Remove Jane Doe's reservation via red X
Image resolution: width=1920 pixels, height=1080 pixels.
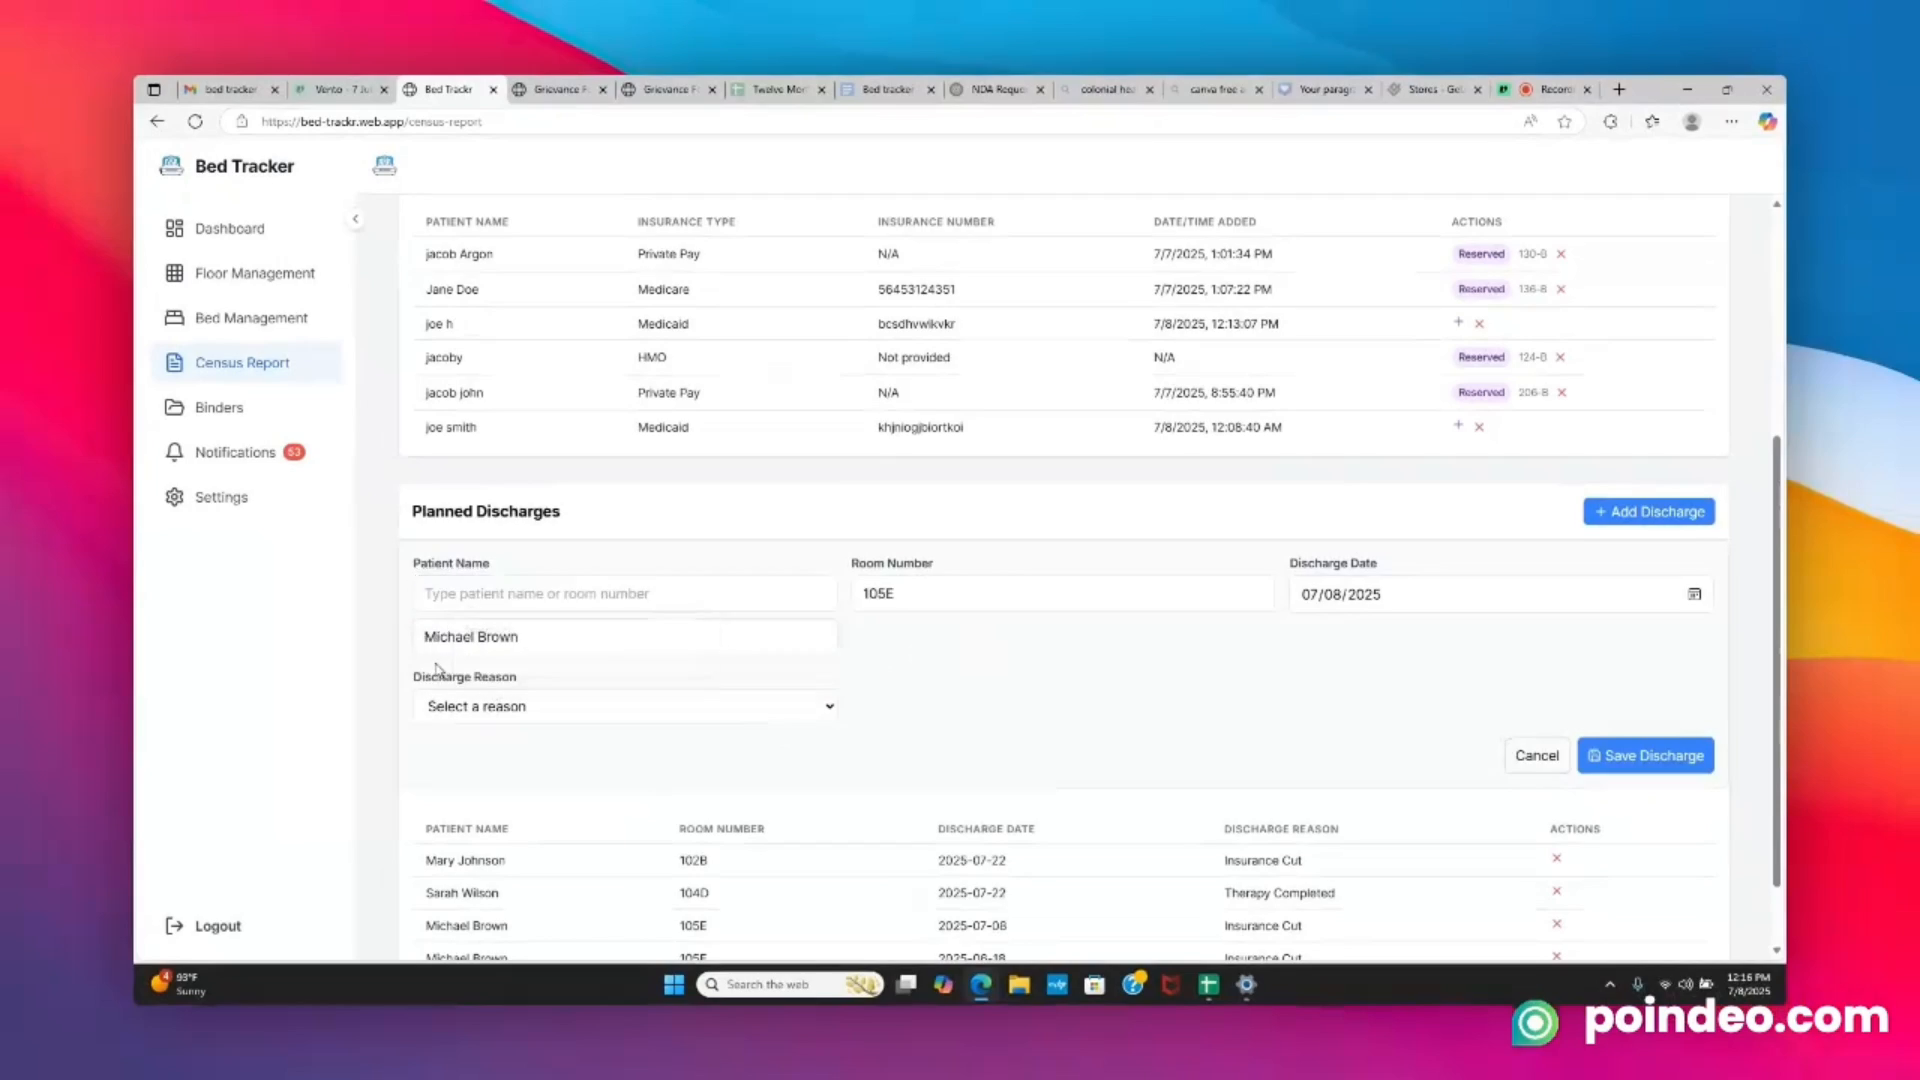coord(1560,289)
